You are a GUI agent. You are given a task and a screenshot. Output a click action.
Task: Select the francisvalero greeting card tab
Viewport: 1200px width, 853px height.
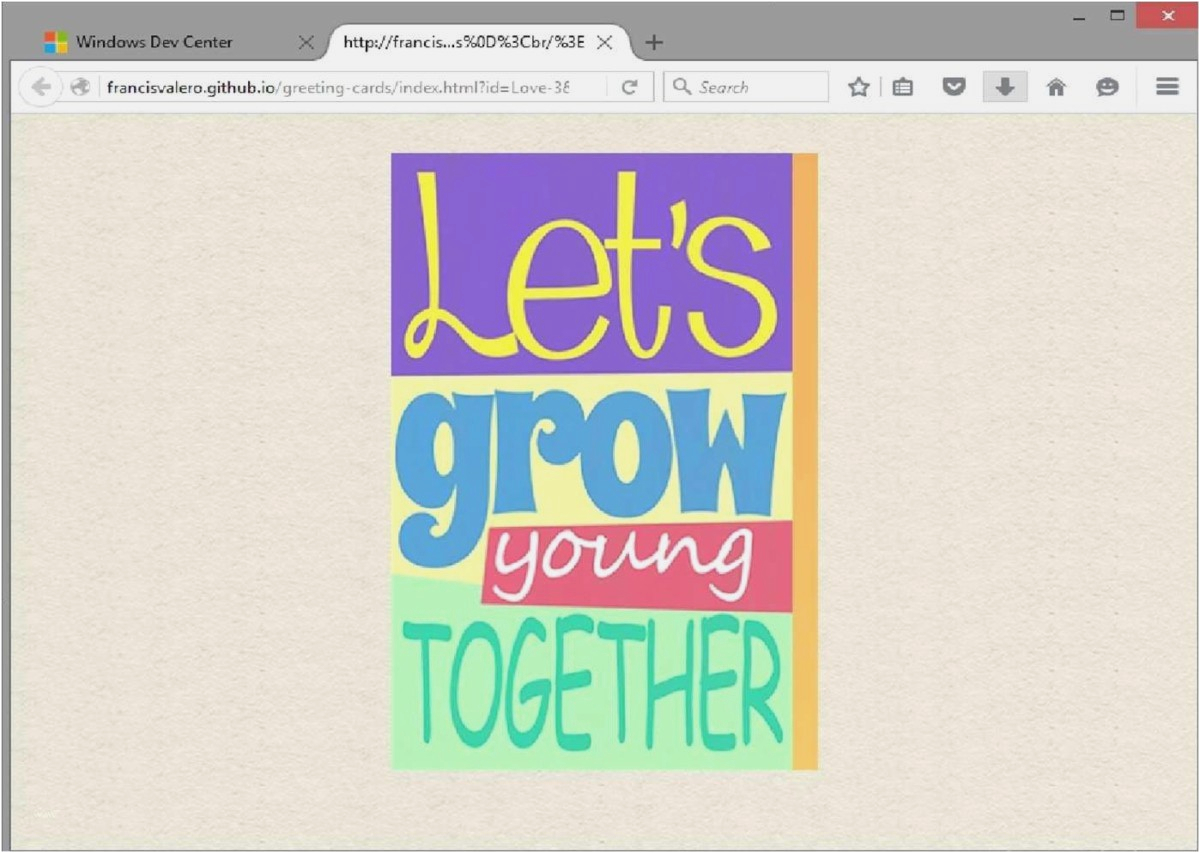(x=479, y=43)
